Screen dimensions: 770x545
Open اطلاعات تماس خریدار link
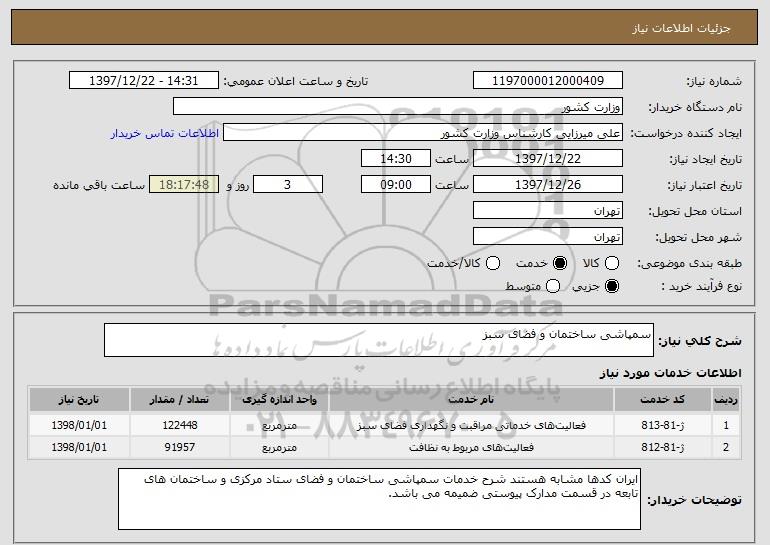(x=165, y=133)
